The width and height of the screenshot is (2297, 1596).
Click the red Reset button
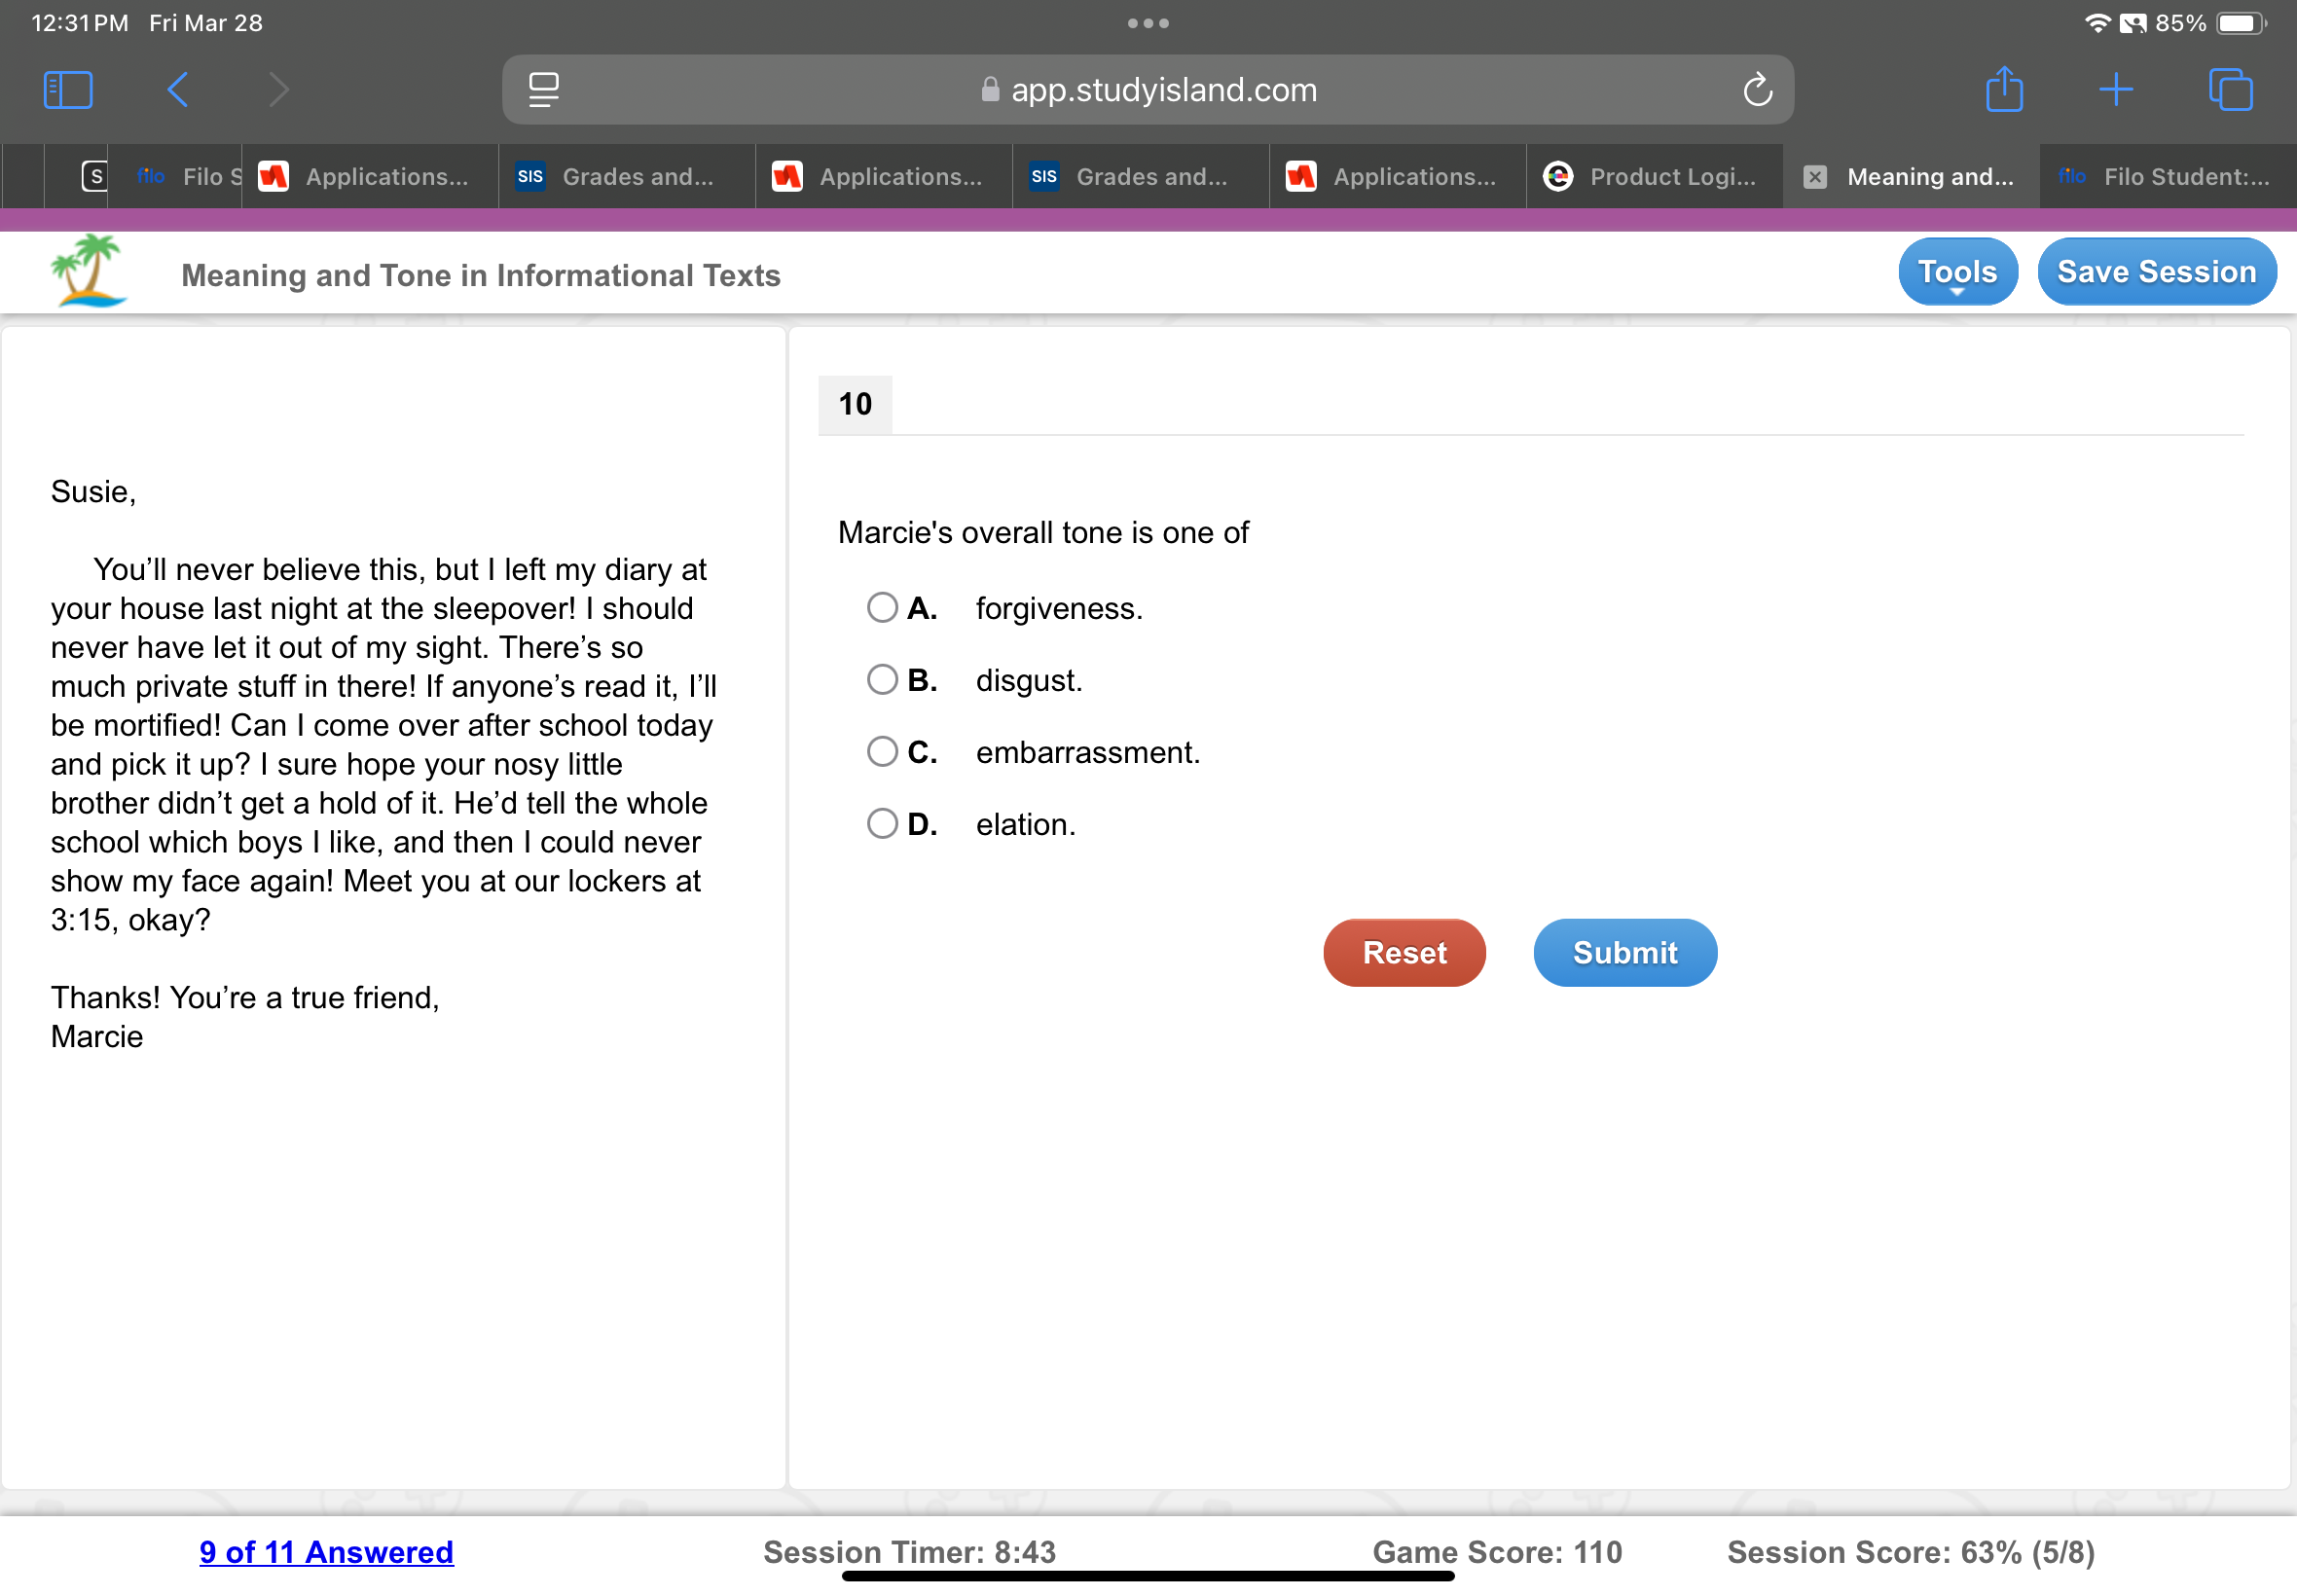coord(1404,953)
